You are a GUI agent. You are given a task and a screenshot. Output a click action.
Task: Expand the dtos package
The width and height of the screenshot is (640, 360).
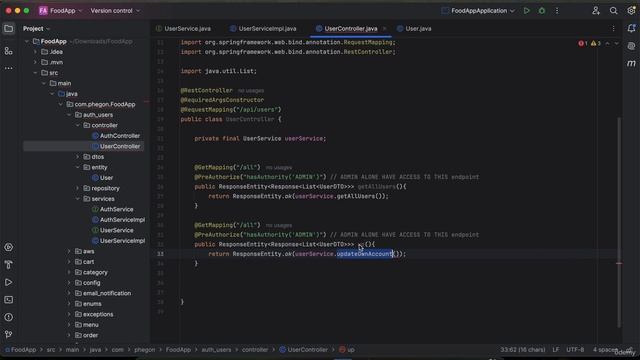78,157
